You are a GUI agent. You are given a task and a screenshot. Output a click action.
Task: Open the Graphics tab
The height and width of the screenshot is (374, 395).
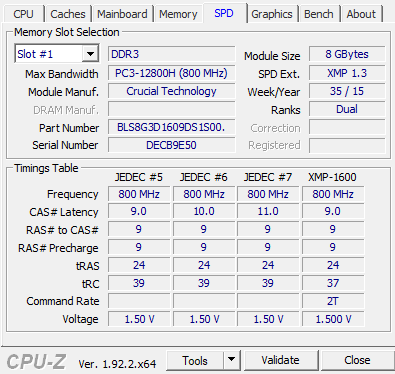tap(272, 14)
